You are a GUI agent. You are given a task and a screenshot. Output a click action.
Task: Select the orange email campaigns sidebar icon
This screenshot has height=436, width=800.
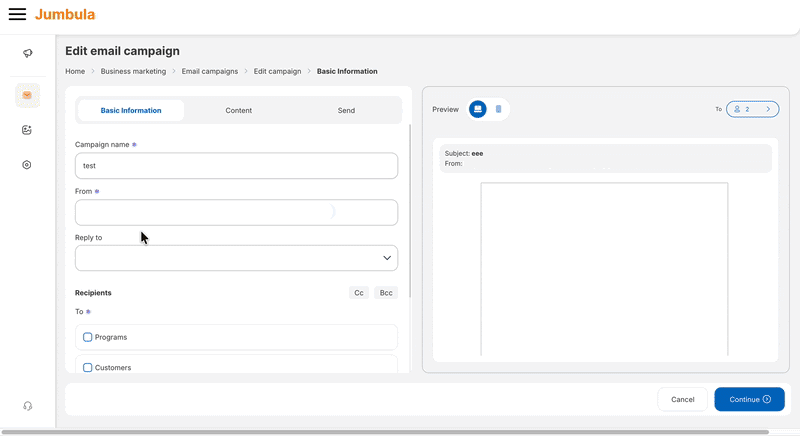coord(28,96)
